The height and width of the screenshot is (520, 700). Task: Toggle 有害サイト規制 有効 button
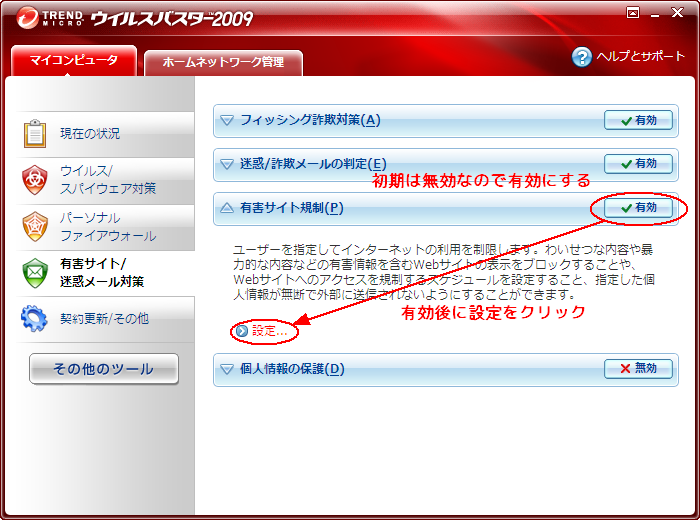(638, 208)
